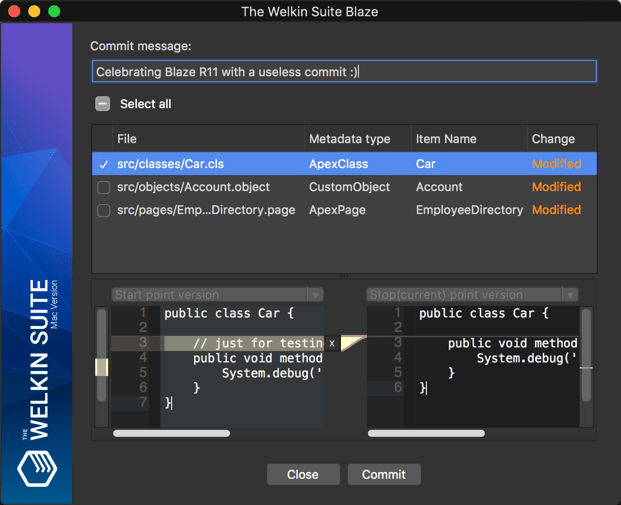Click the left diff vertical scrollbar
This screenshot has height=505, width=621.
[x=102, y=355]
